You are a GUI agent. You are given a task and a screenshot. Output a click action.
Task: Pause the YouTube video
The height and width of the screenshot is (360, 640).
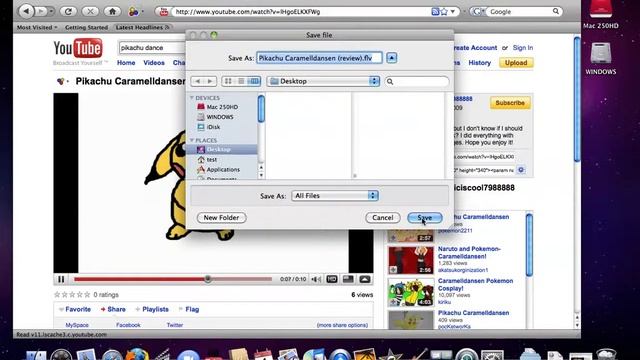pyautogui.click(x=61, y=279)
